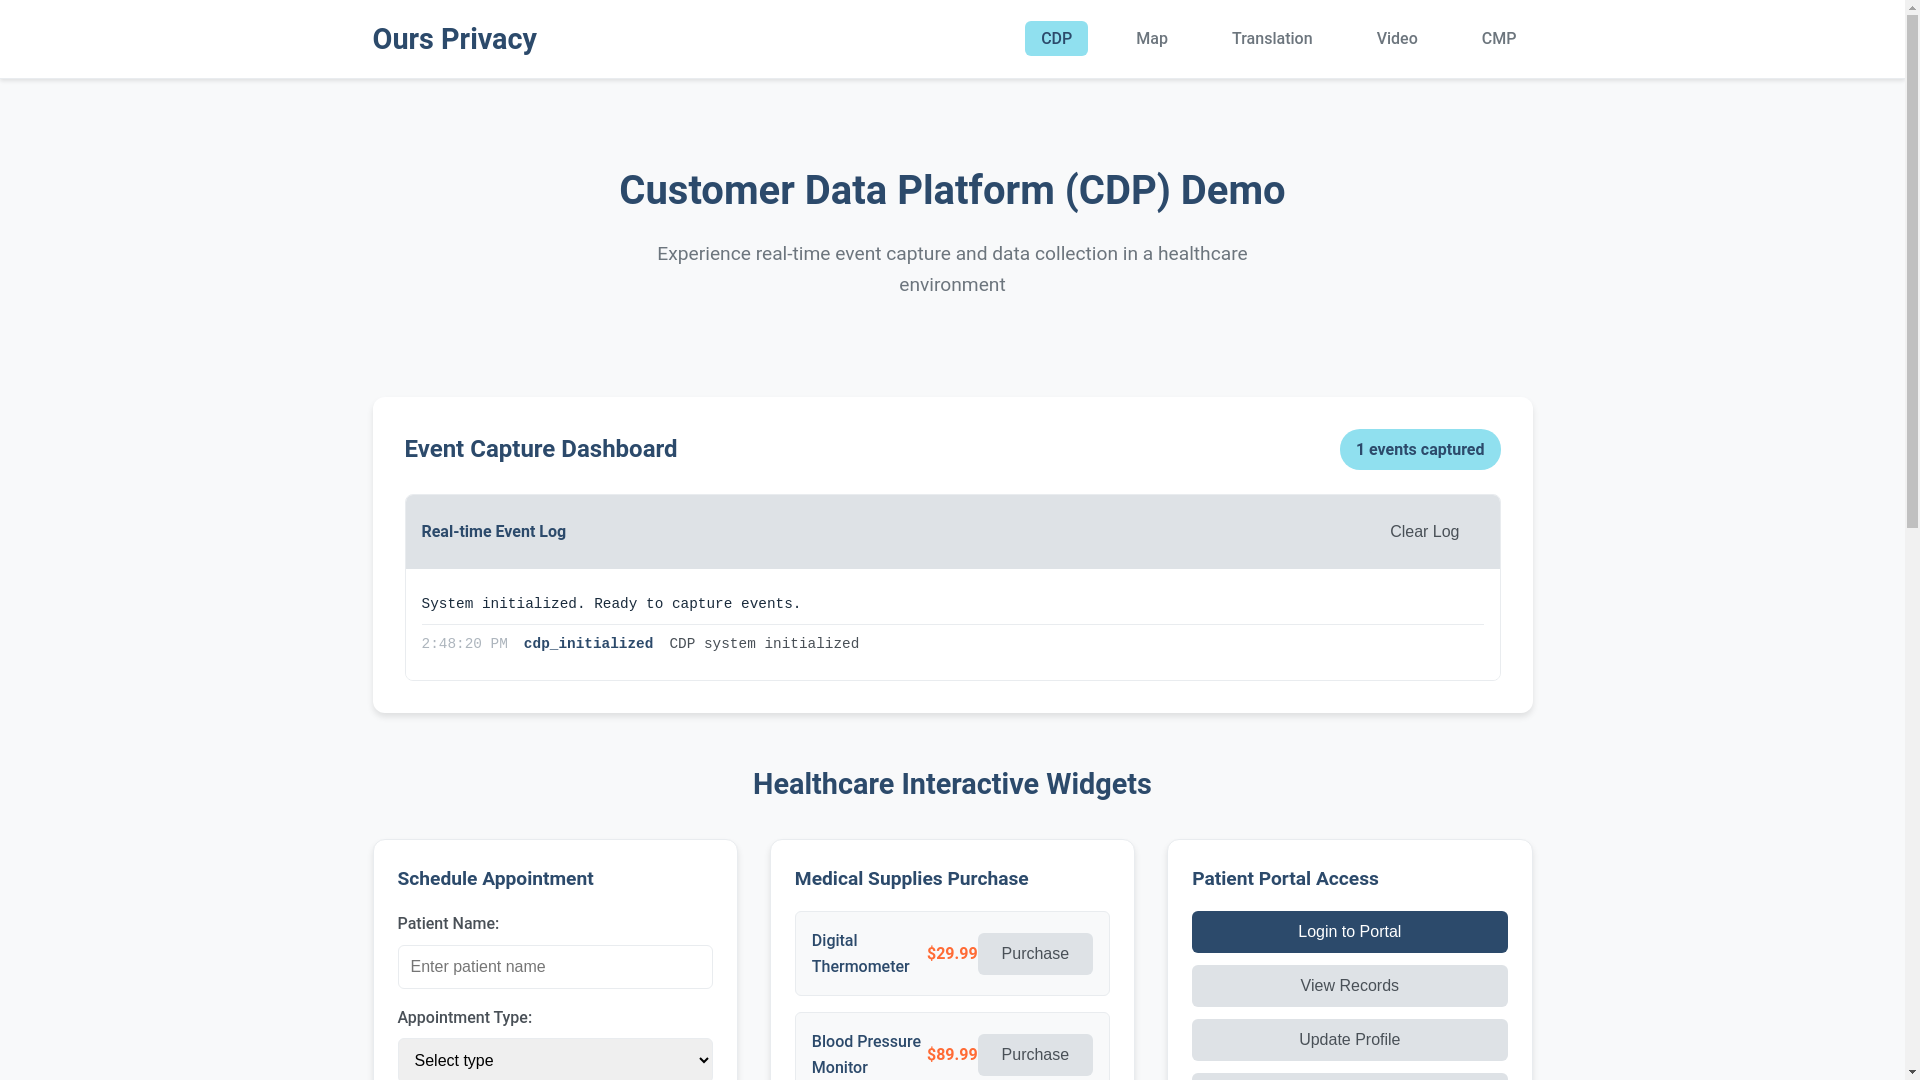The width and height of the screenshot is (1920, 1080).
Task: Click the Event Capture Dashboard heading
Action: click(541, 449)
